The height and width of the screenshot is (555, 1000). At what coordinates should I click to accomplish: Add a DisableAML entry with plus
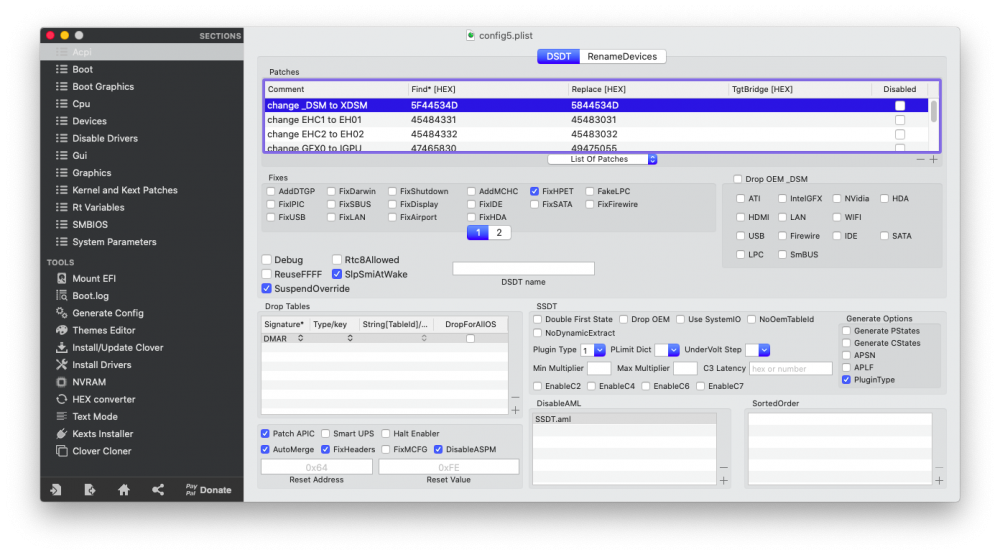pos(724,480)
